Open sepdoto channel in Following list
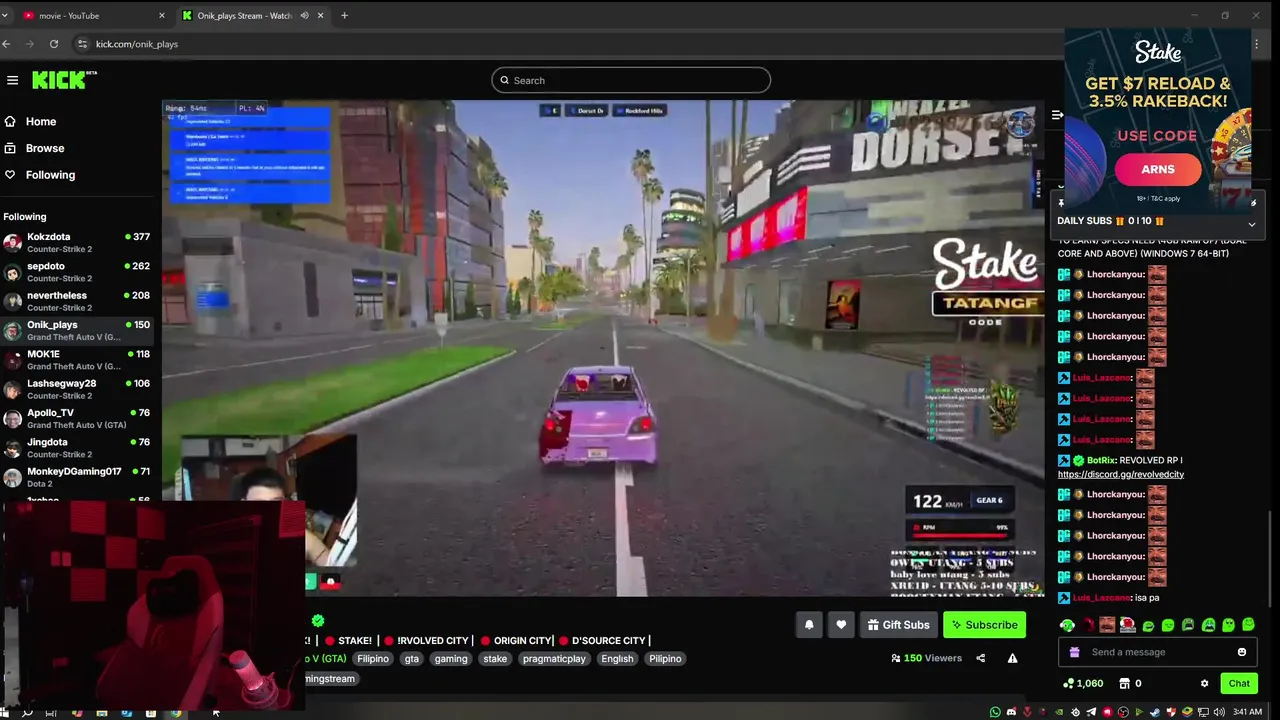Image resolution: width=1280 pixels, height=720 pixels. tap(78, 272)
